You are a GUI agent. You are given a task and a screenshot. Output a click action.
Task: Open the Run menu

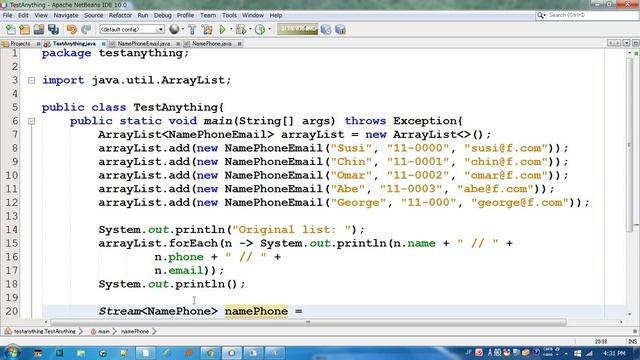(143, 15)
